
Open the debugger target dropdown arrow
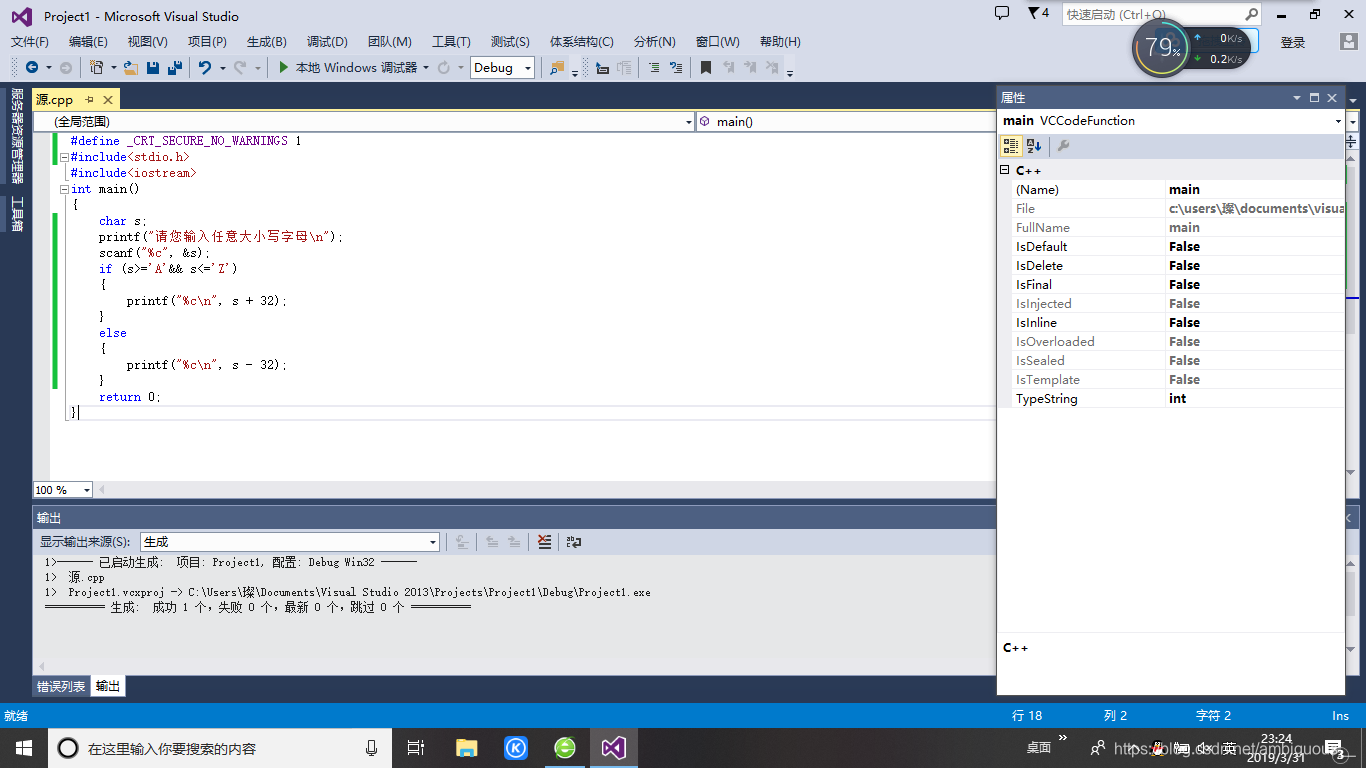coord(426,68)
